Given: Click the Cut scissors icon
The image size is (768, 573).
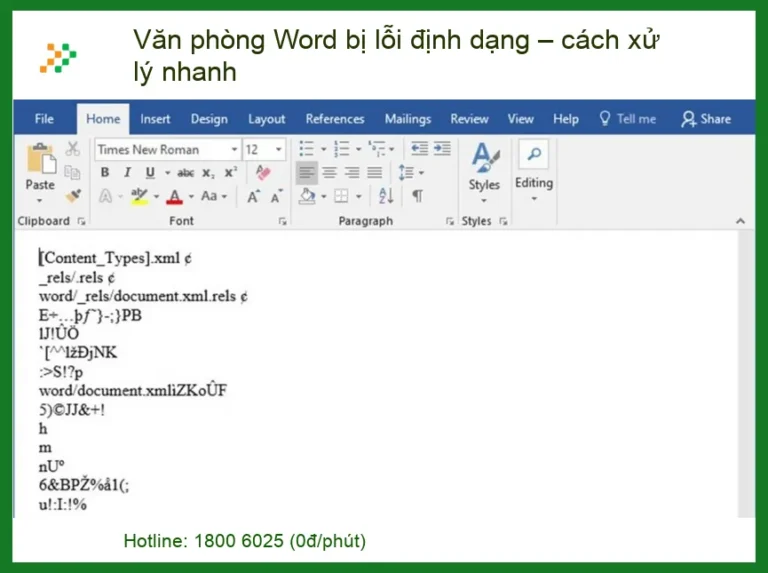Looking at the screenshot, I should (72, 148).
